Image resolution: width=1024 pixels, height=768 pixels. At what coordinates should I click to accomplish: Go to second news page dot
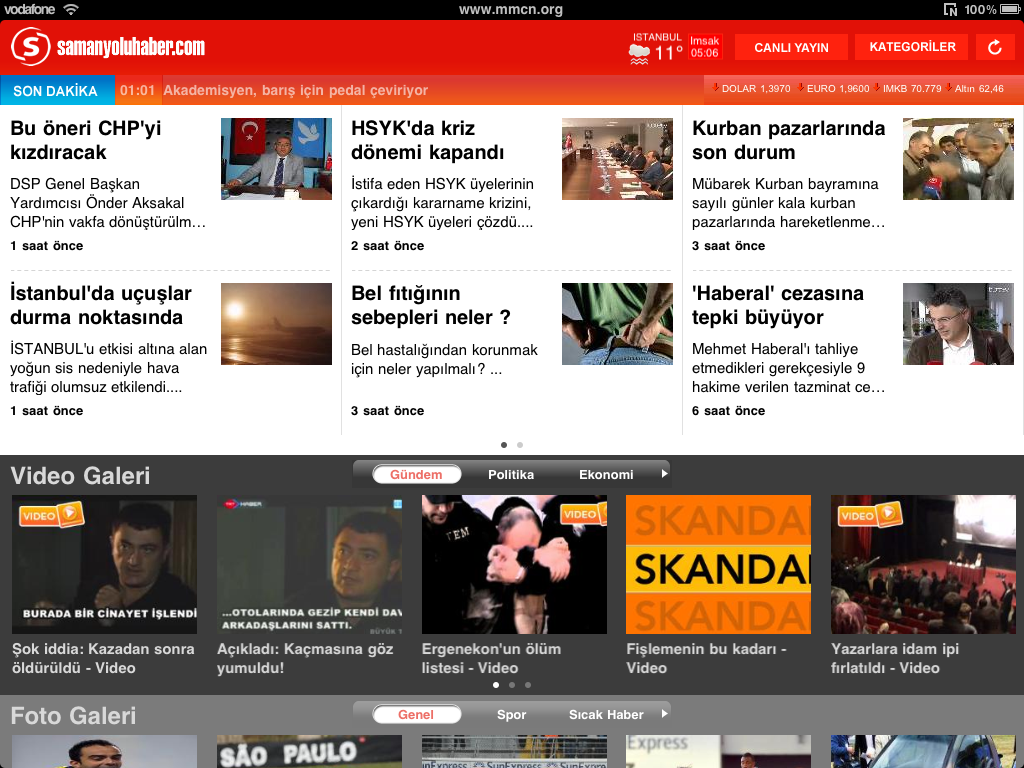[x=520, y=444]
